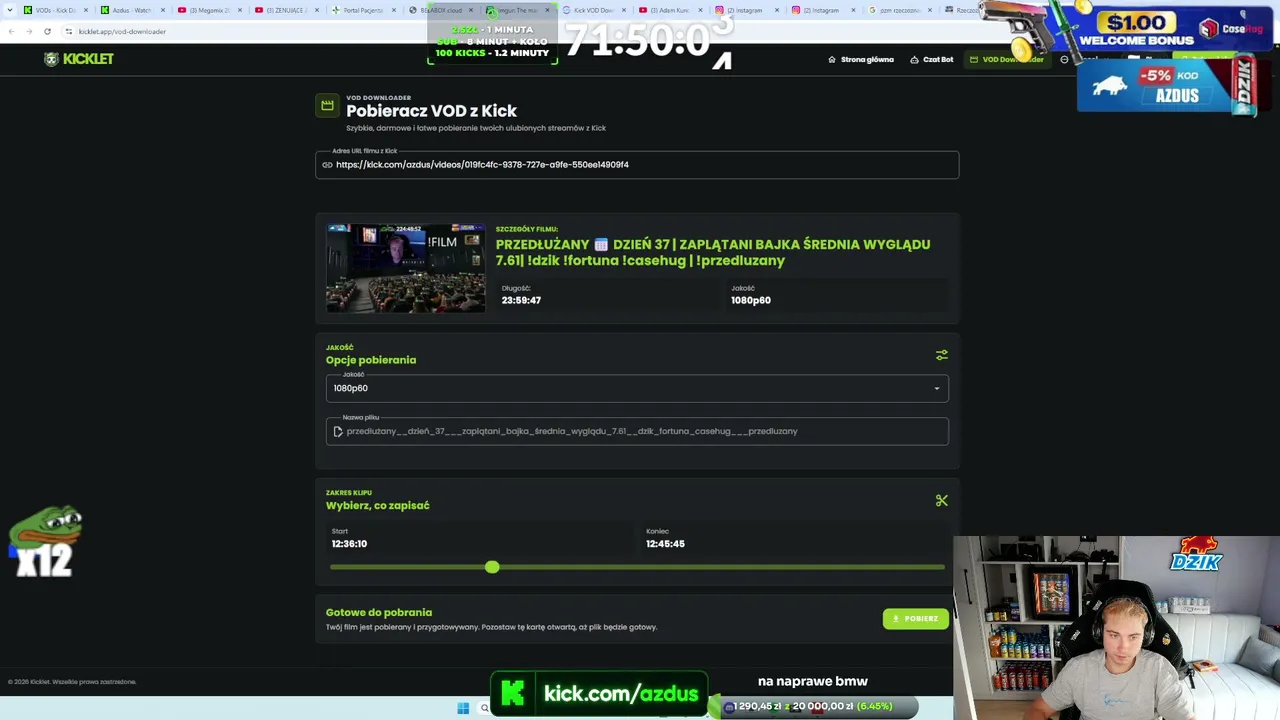This screenshot has height=720, width=1280.
Task: Close the Google search tab
Action: click(x=931, y=10)
